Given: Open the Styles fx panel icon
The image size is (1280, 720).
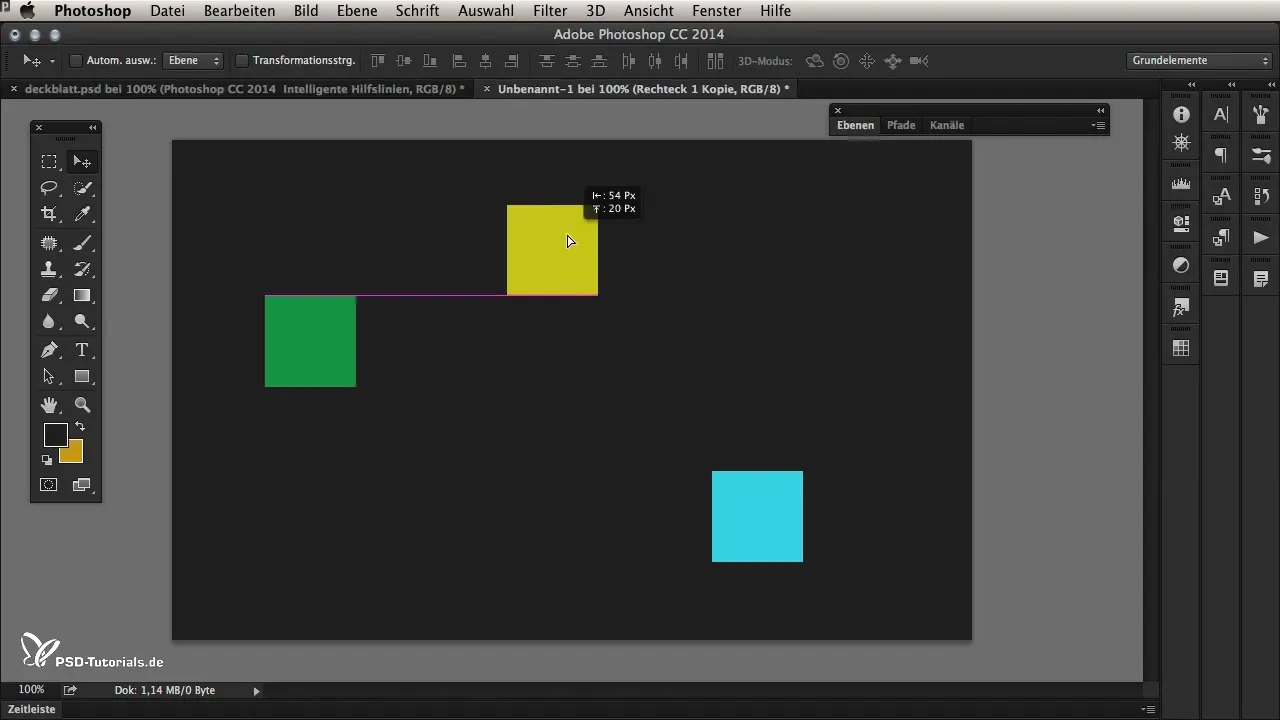Looking at the screenshot, I should click(x=1181, y=307).
